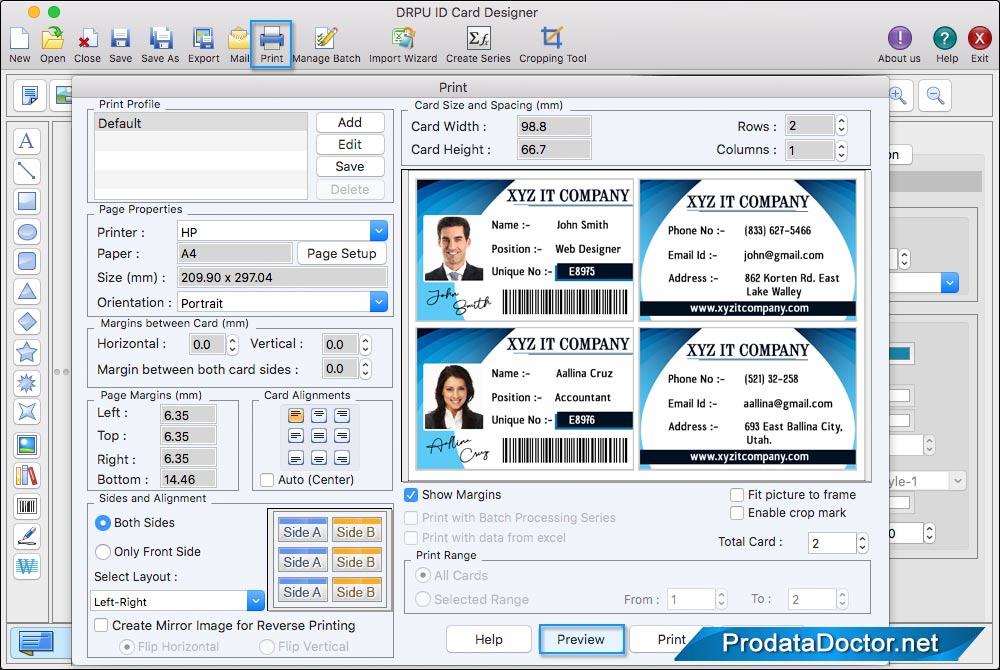Click the Rows stepper arrows
Screen dimensions: 1000x670
point(841,125)
